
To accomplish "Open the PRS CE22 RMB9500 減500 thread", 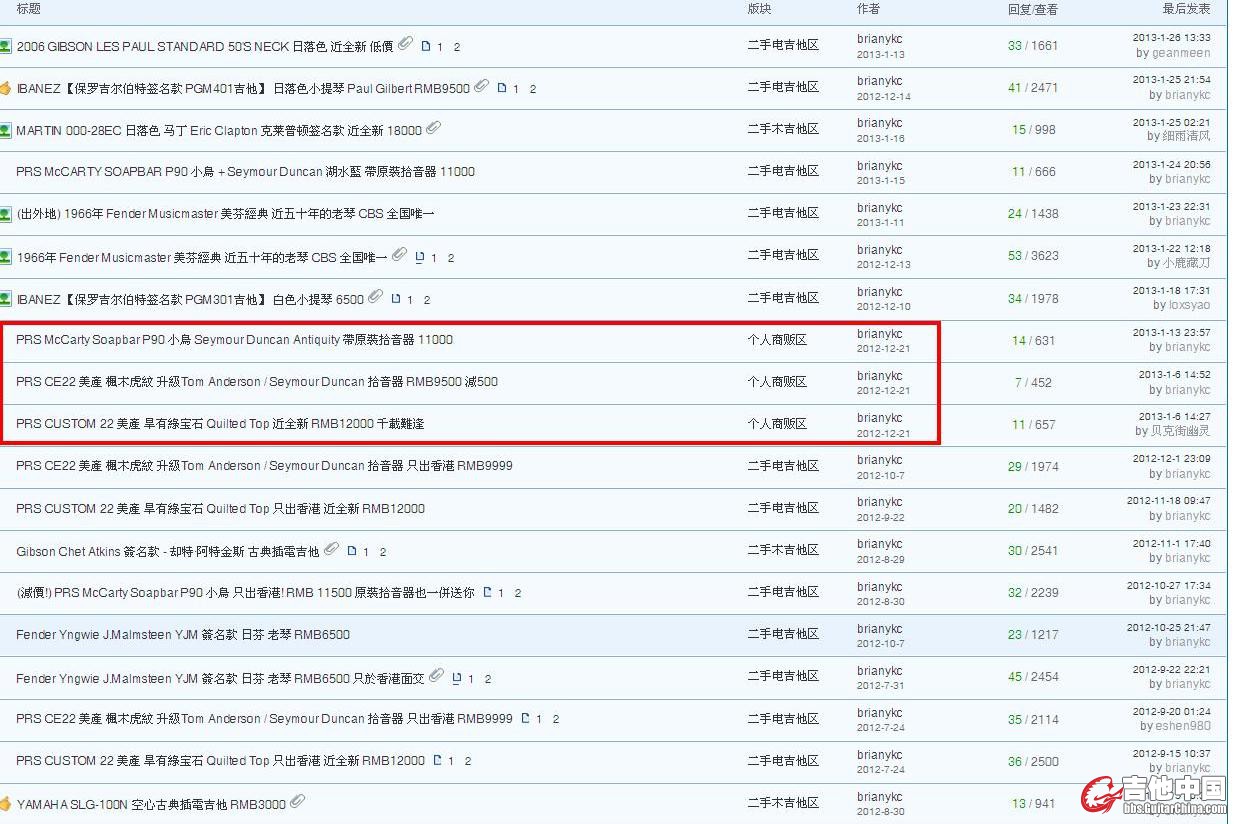I will [x=257, y=382].
